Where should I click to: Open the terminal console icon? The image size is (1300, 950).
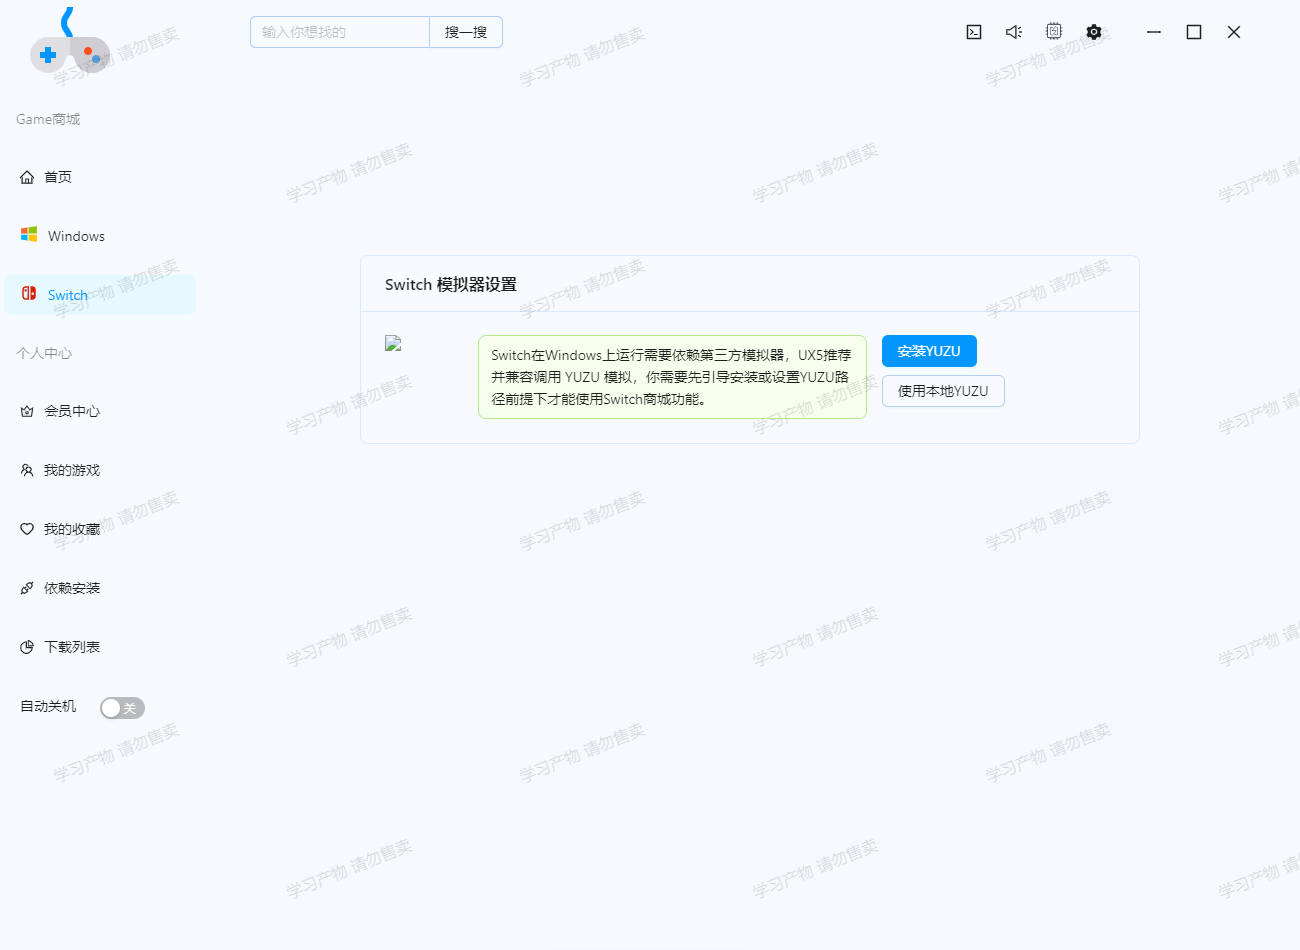coord(974,32)
